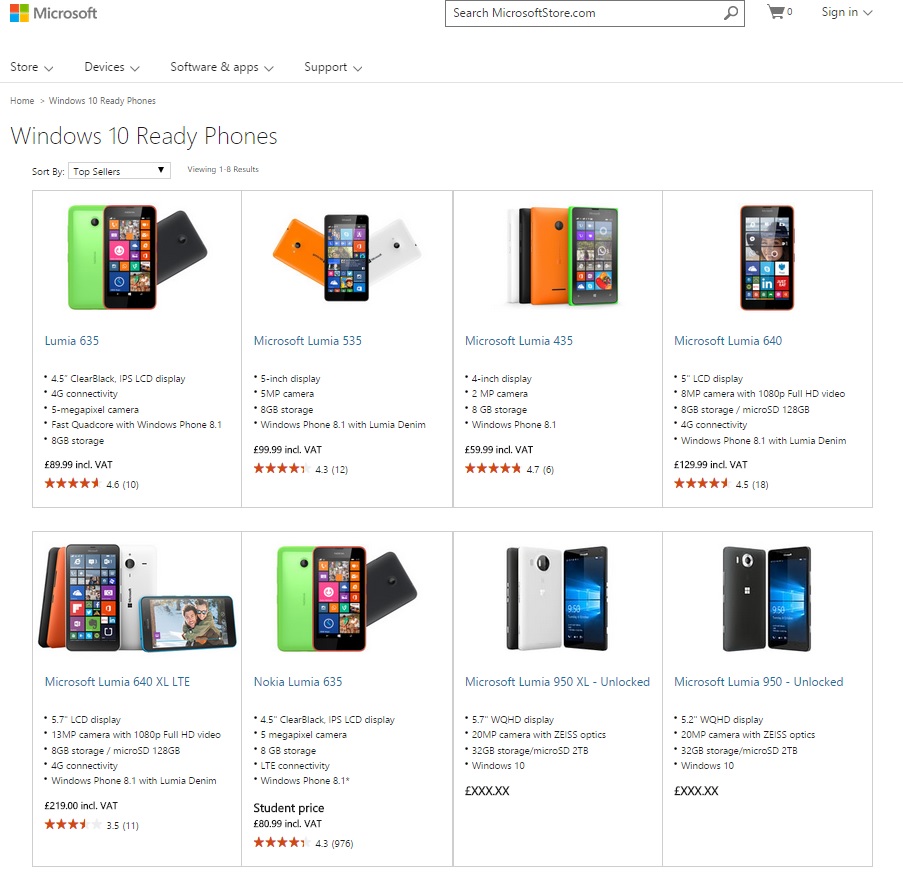Image resolution: width=903 pixels, height=881 pixels.
Task: Expand the Devices menu
Action: pyautogui.click(x=112, y=67)
